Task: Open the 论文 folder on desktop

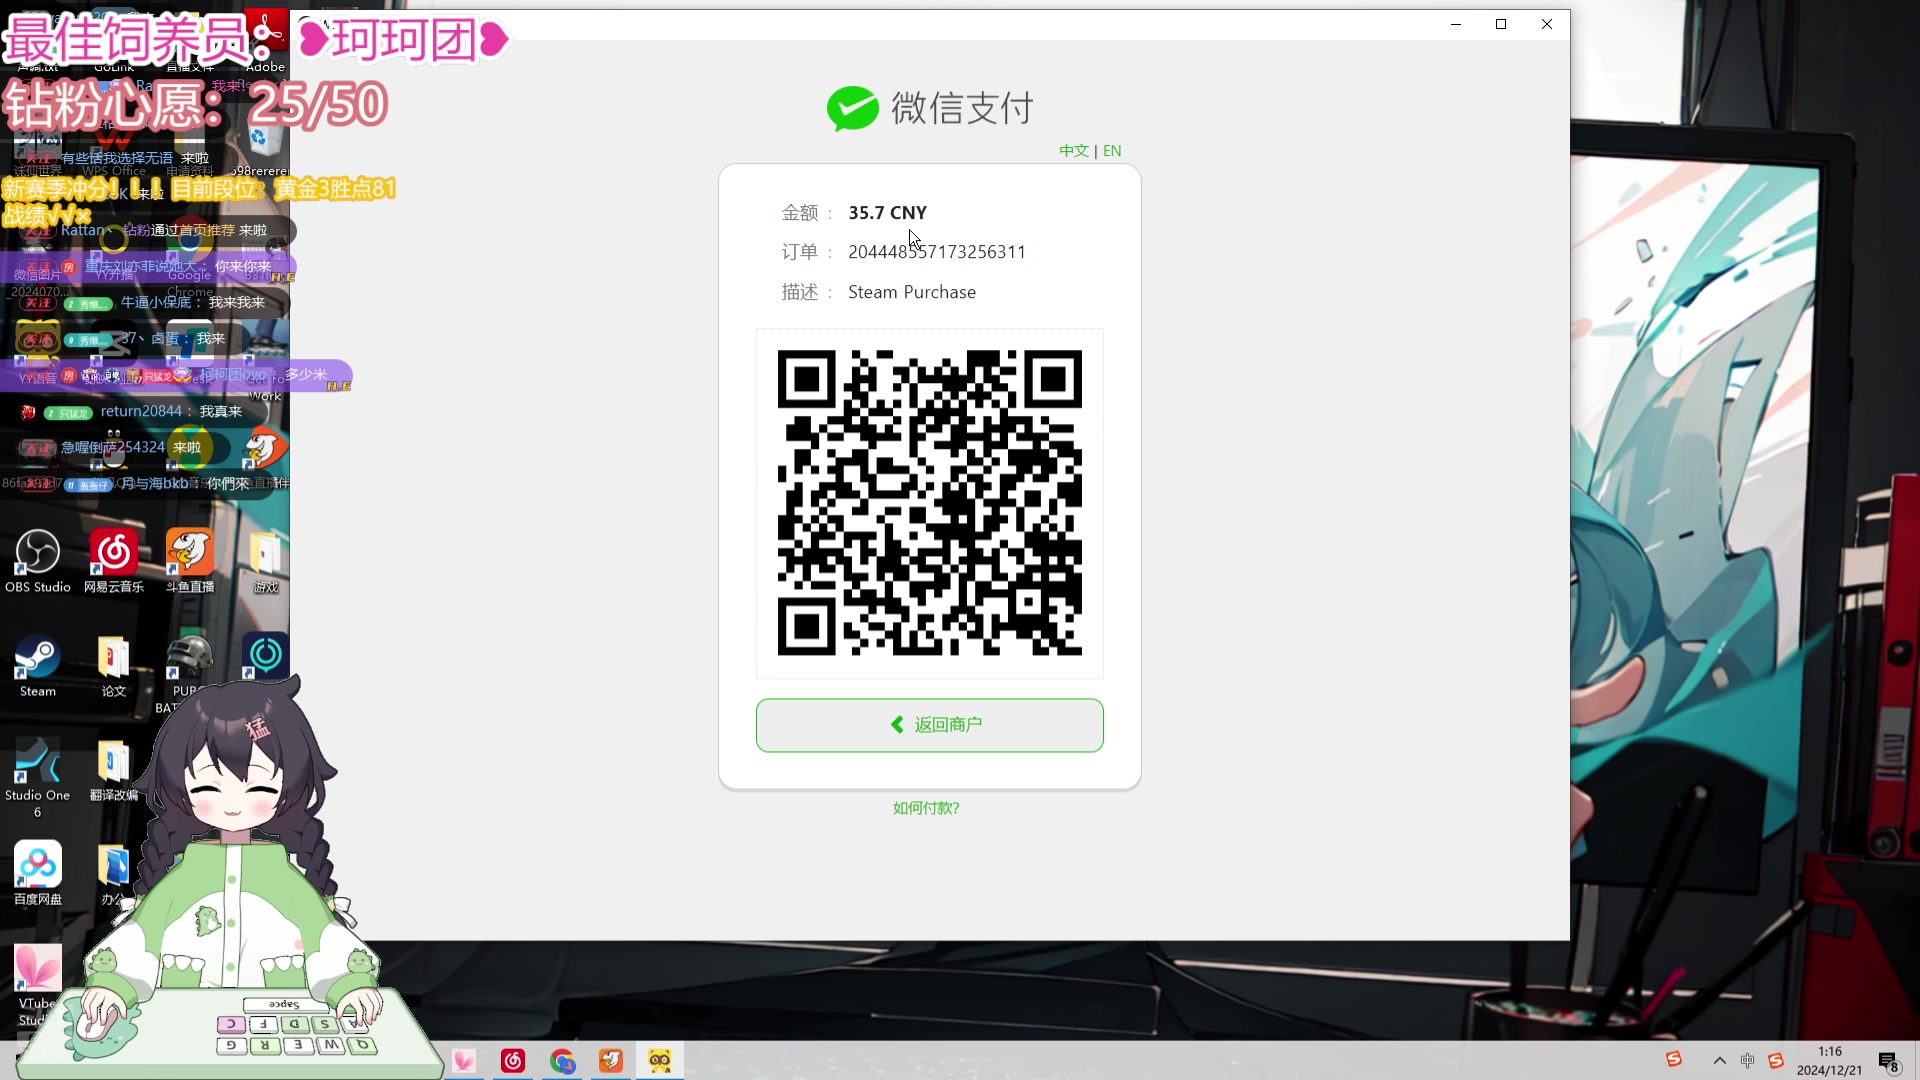Action: (x=114, y=666)
